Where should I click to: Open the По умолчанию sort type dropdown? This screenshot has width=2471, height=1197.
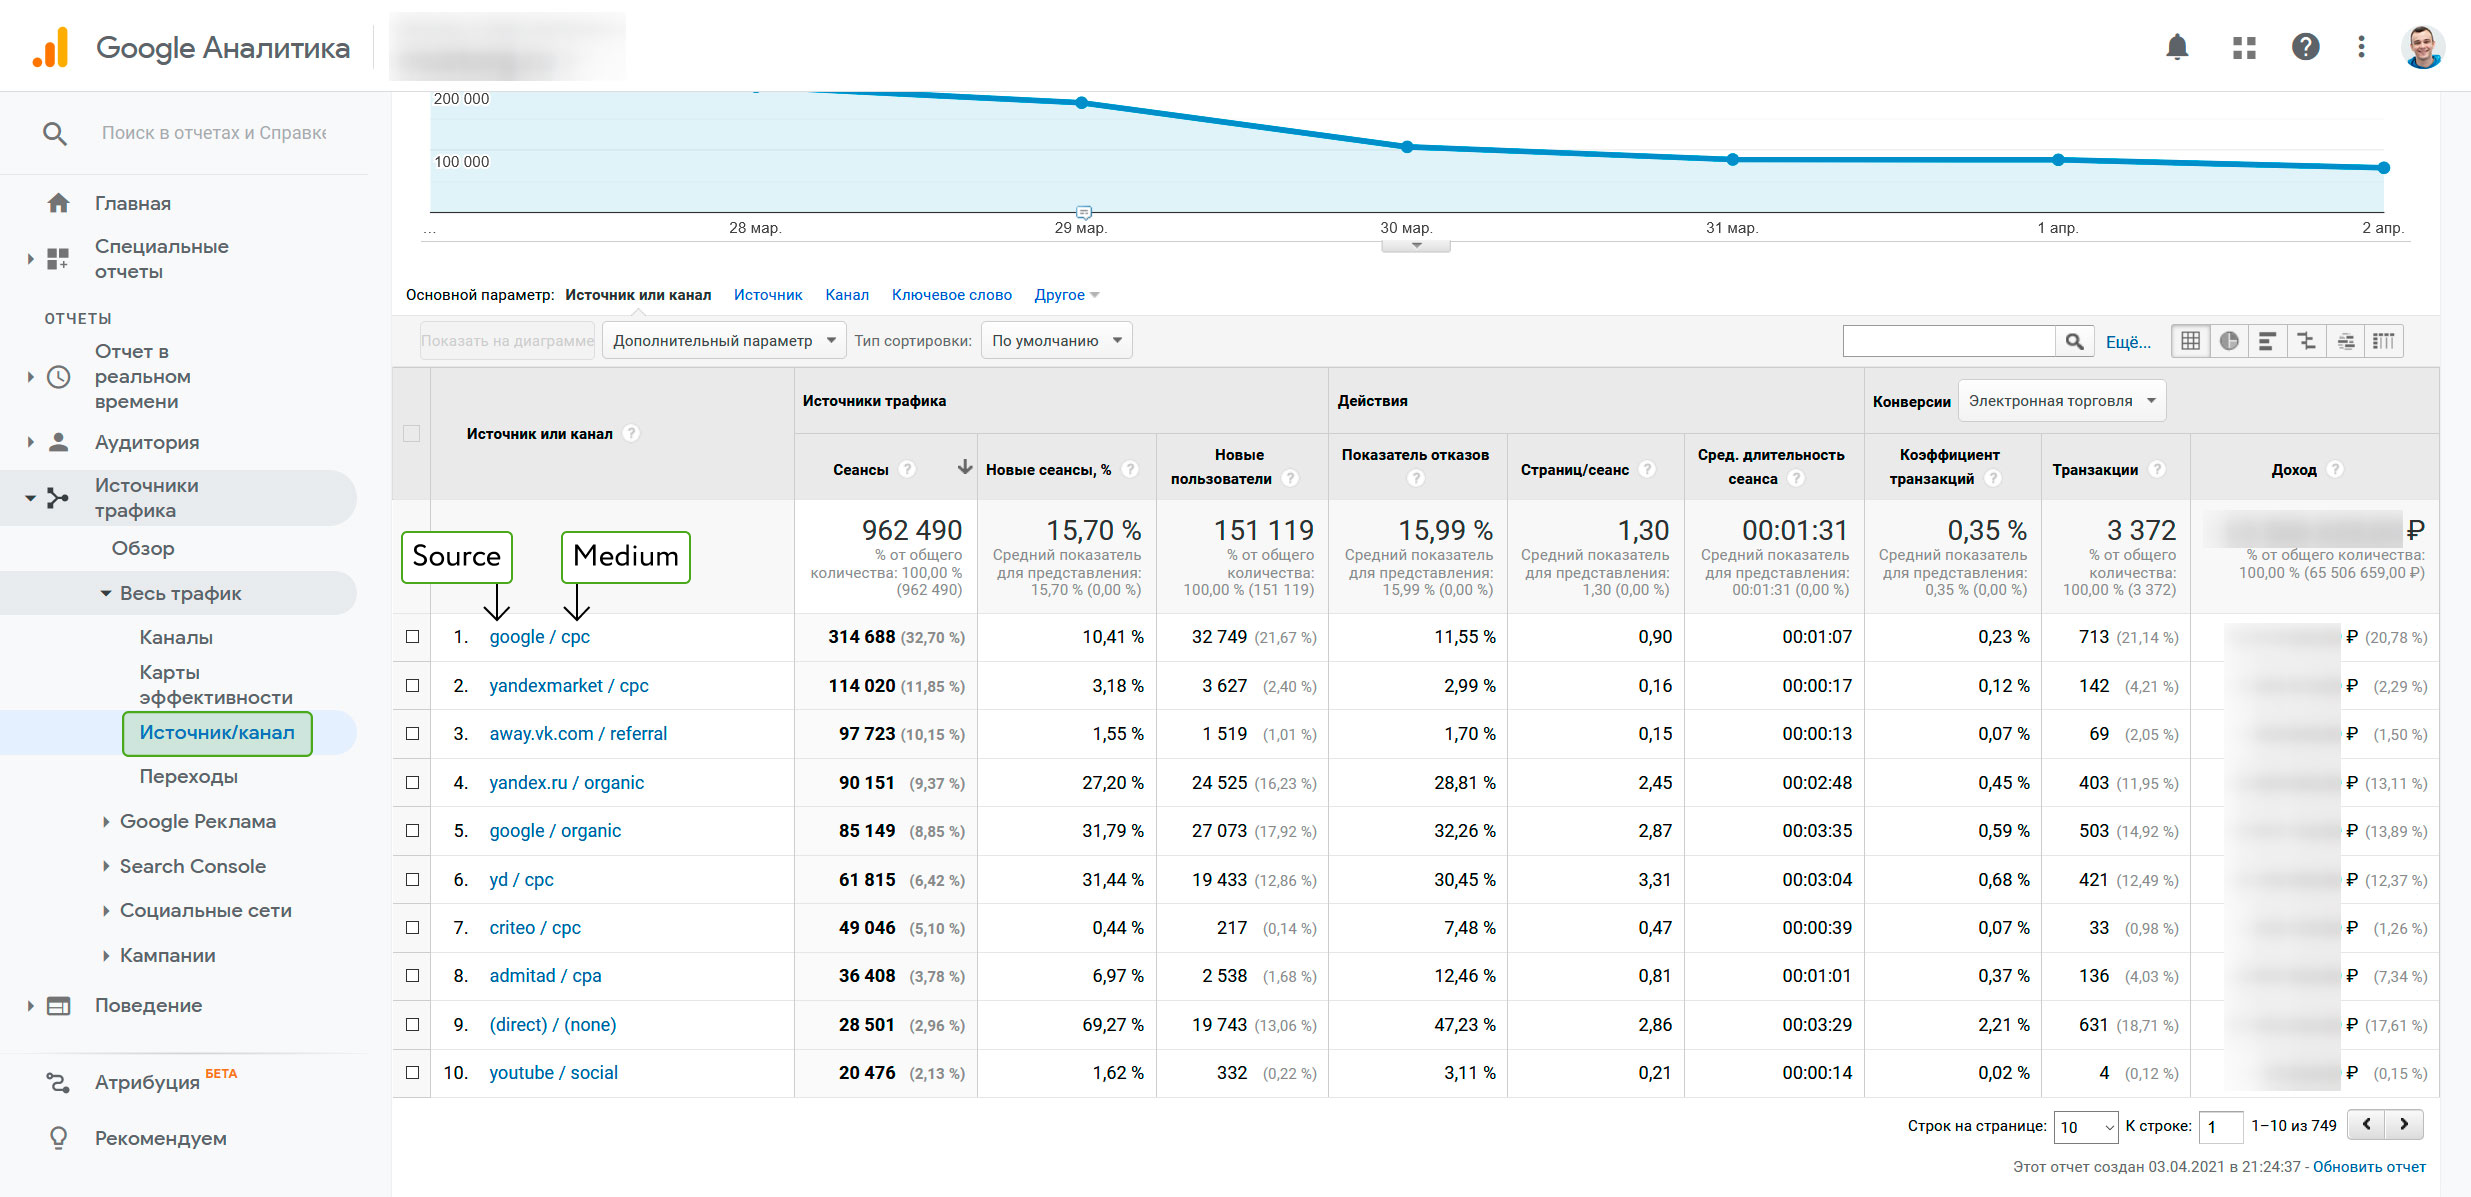tap(1057, 341)
